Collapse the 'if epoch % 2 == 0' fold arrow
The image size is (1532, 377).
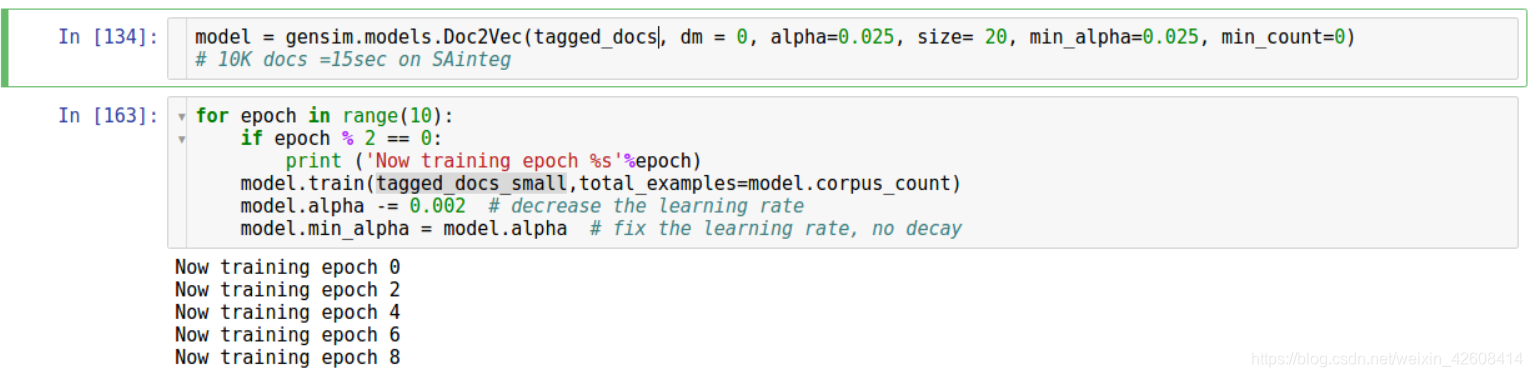click(x=181, y=139)
